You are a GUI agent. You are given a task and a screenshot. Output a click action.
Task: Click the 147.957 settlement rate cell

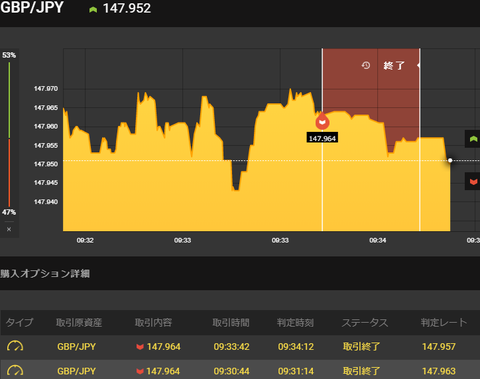pyautogui.click(x=439, y=347)
